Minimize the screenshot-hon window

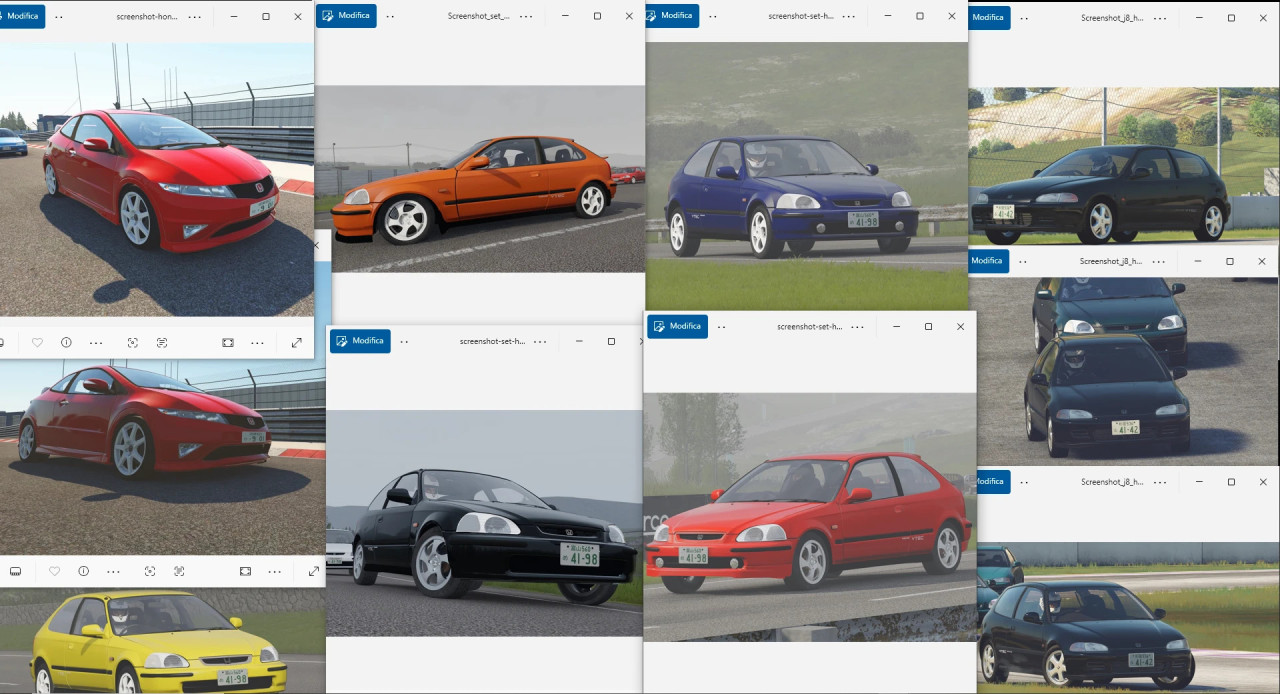pyautogui.click(x=233, y=17)
